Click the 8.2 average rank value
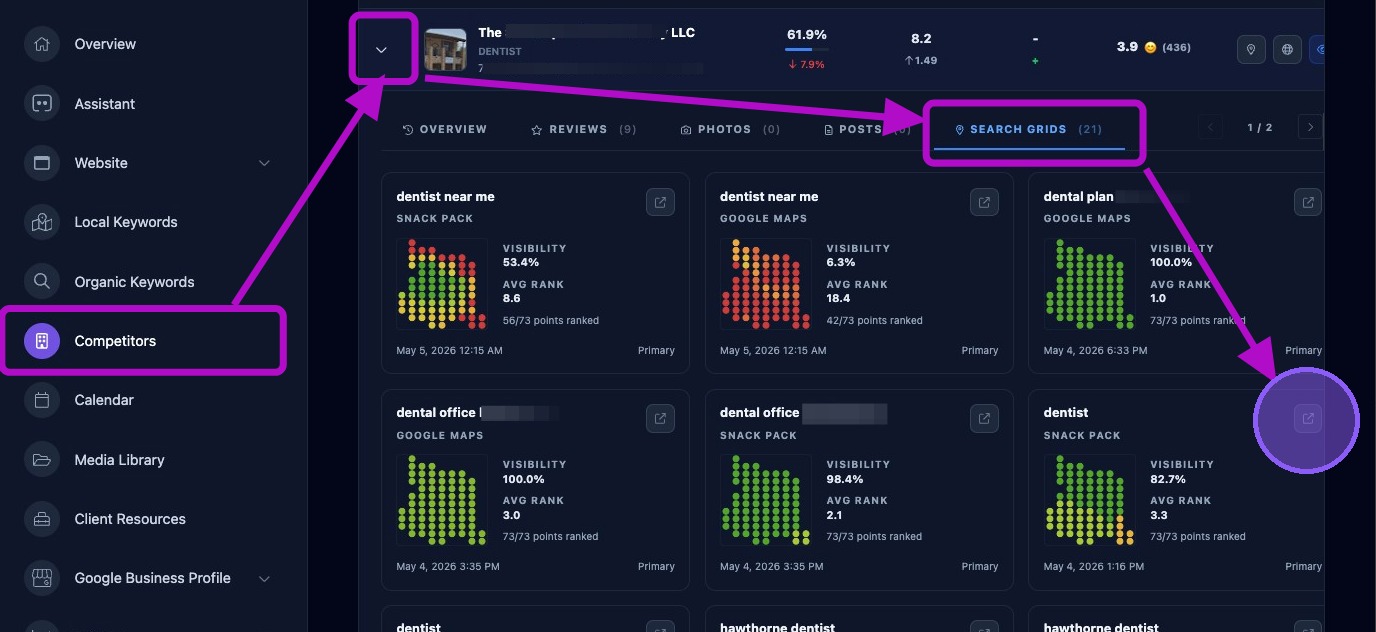This screenshot has height=632, width=1376. click(921, 39)
